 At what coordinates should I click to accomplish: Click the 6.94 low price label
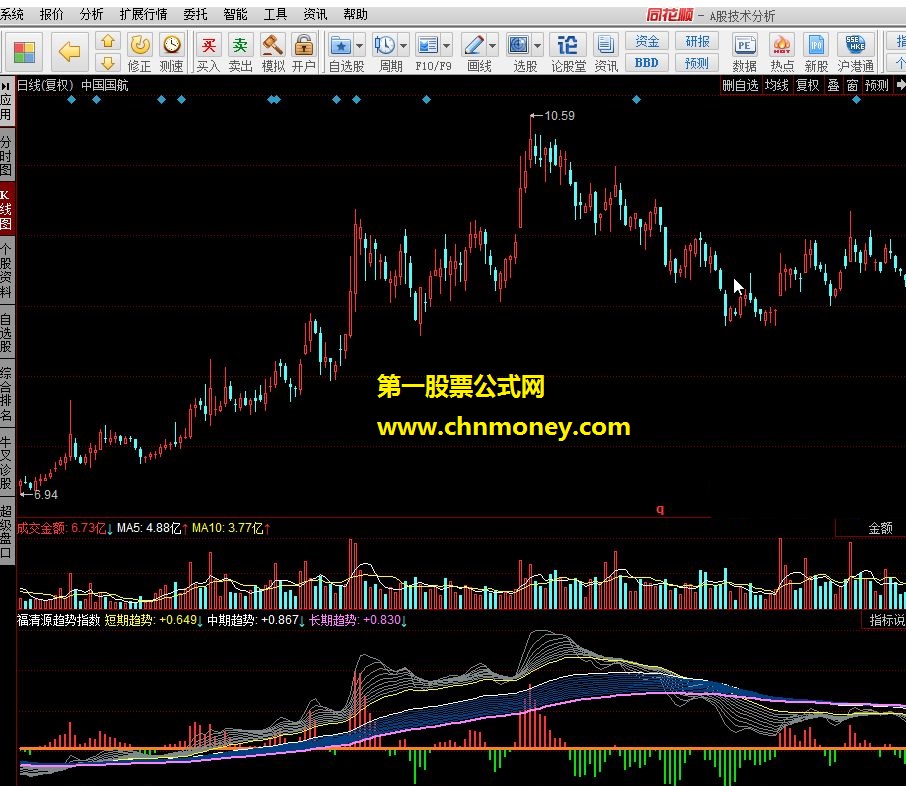pos(46,495)
